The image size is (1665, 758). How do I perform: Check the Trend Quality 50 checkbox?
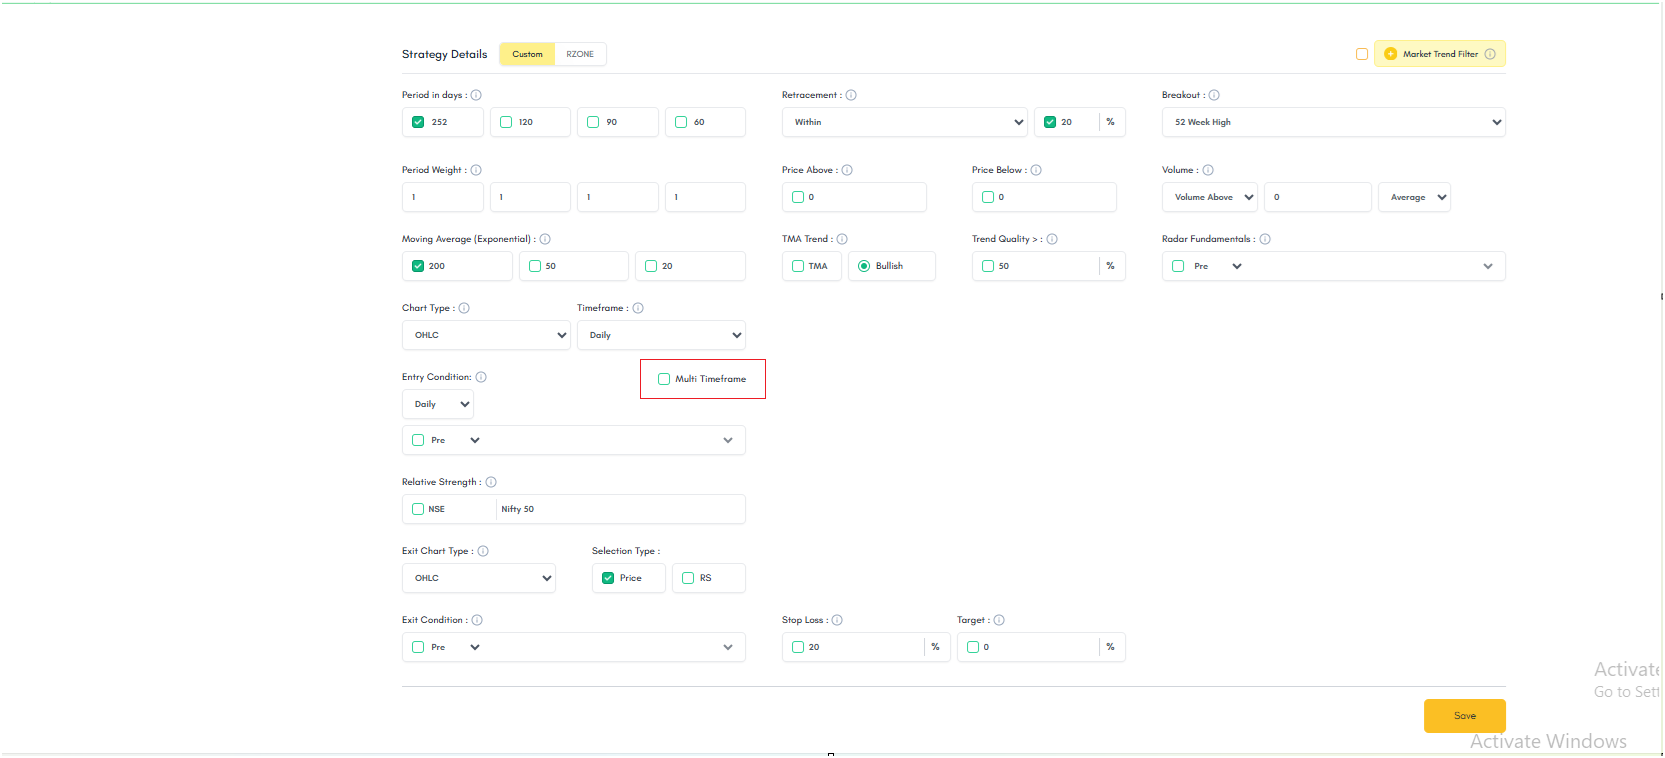tap(988, 266)
